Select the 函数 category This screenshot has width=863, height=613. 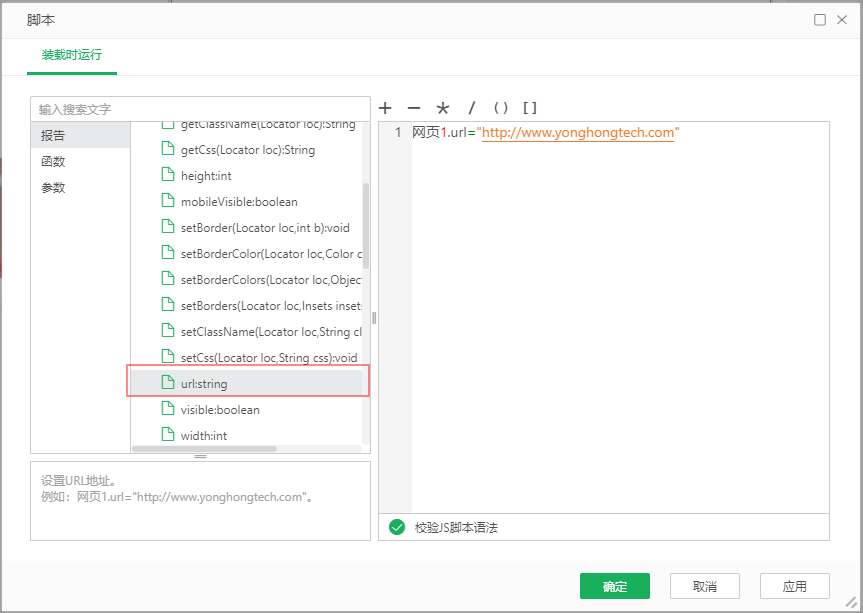coord(54,161)
